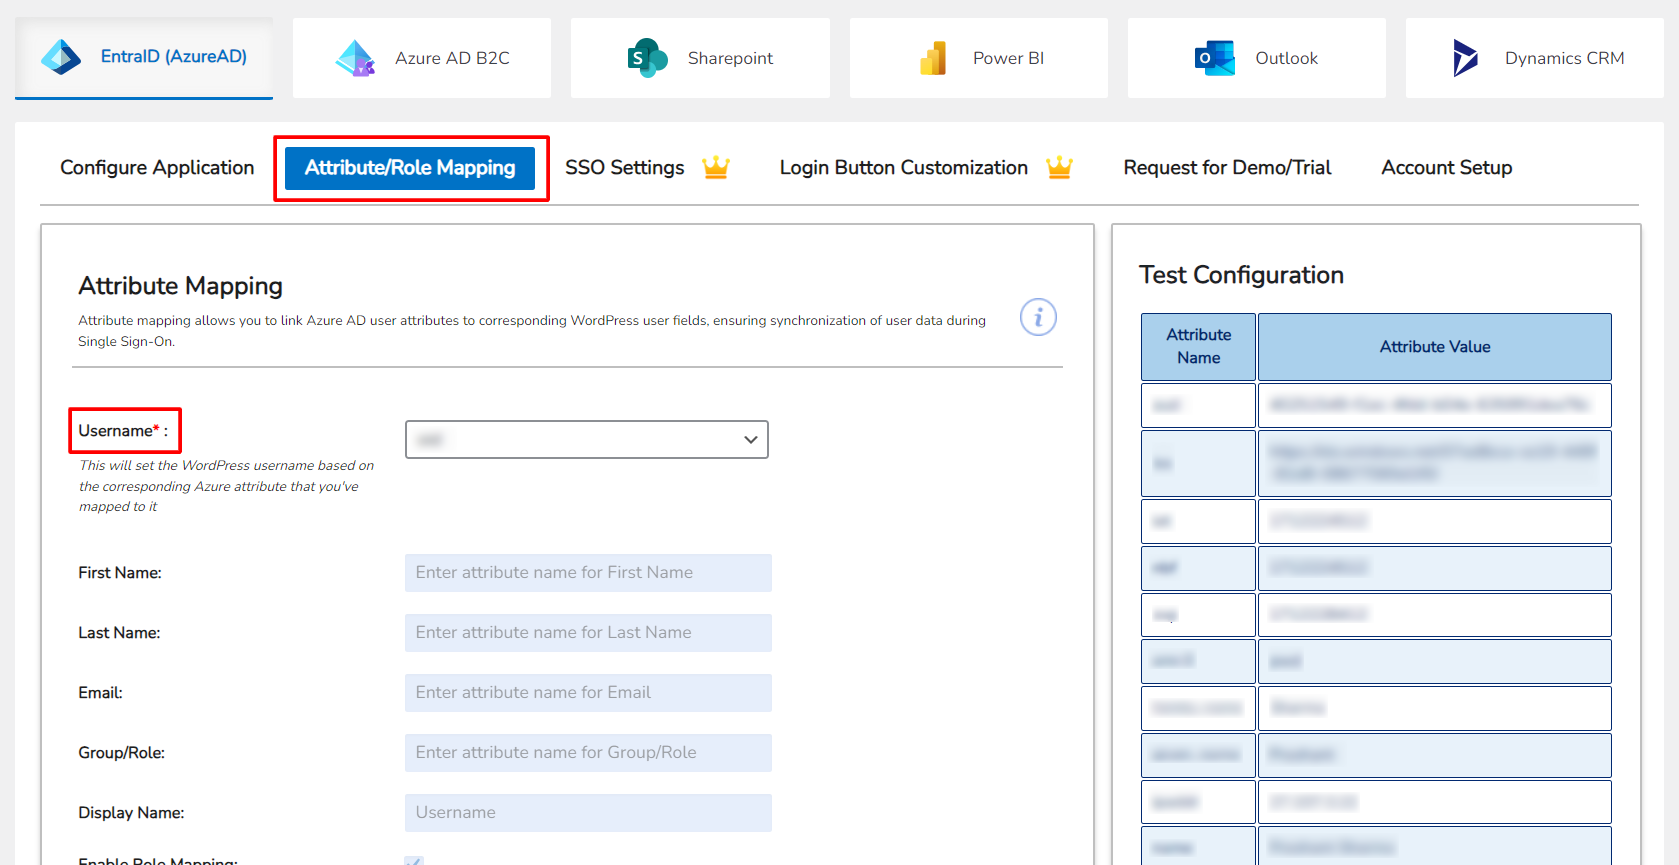Click the 'Attribute Name' table header
The width and height of the screenshot is (1679, 865).
(x=1198, y=346)
